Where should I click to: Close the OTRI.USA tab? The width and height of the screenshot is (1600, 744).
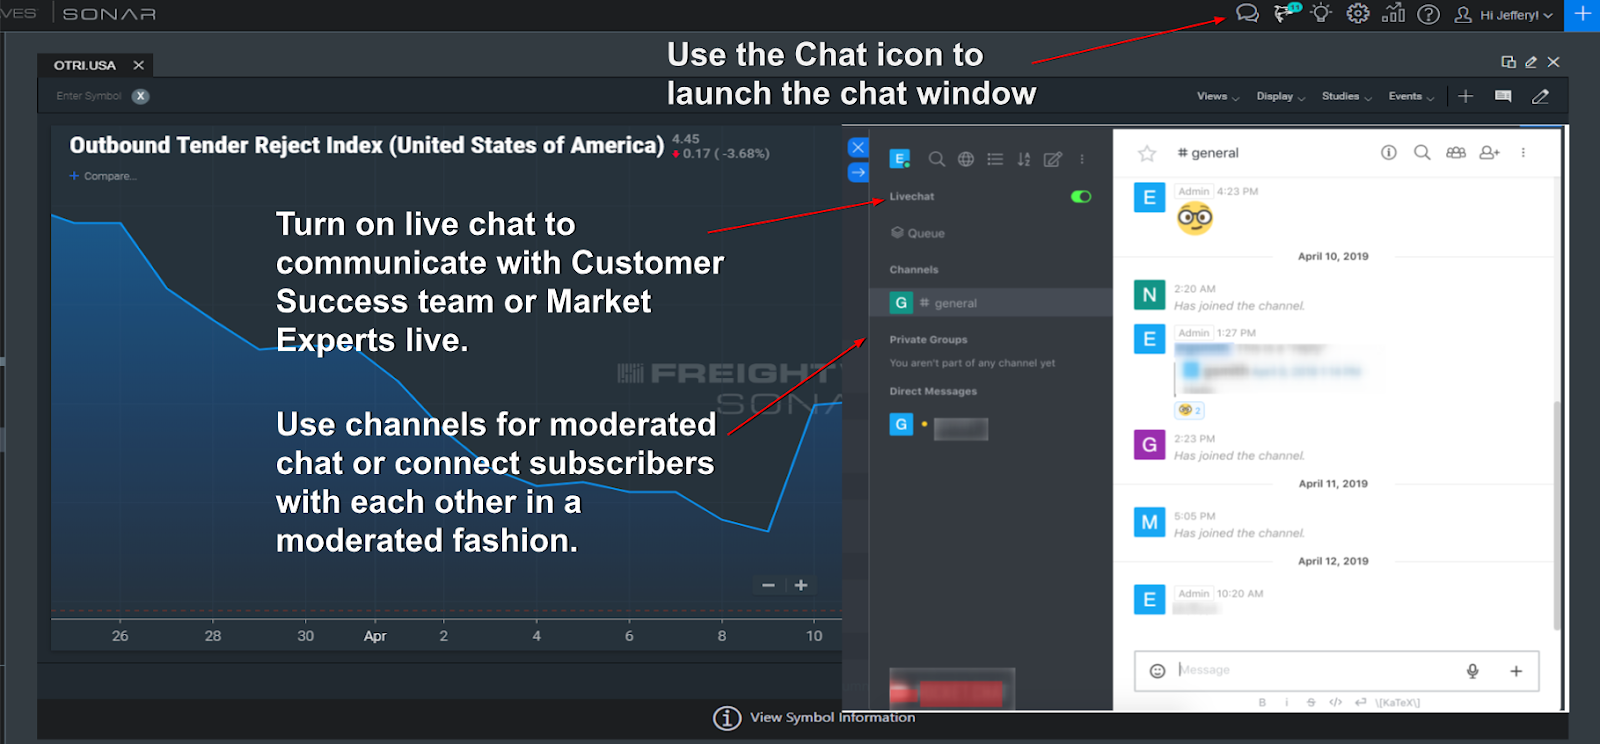coord(139,65)
